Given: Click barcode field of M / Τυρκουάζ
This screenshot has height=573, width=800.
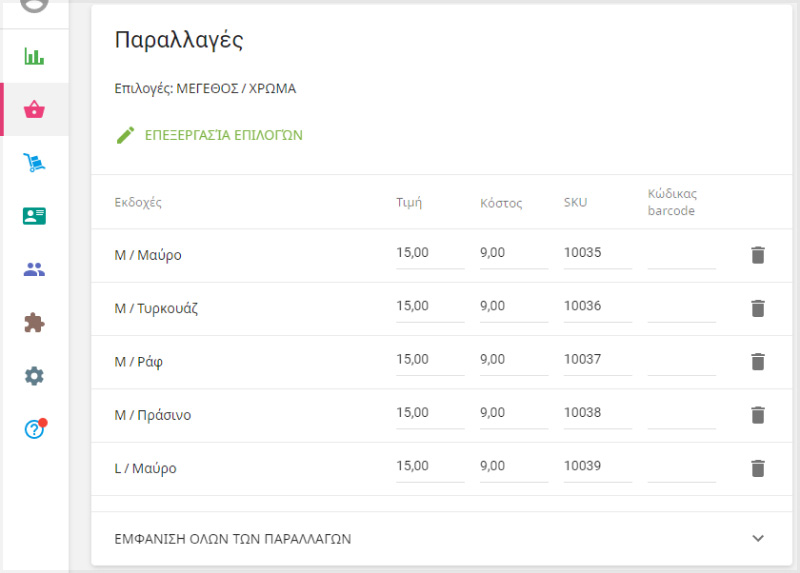Looking at the screenshot, I should [682, 308].
